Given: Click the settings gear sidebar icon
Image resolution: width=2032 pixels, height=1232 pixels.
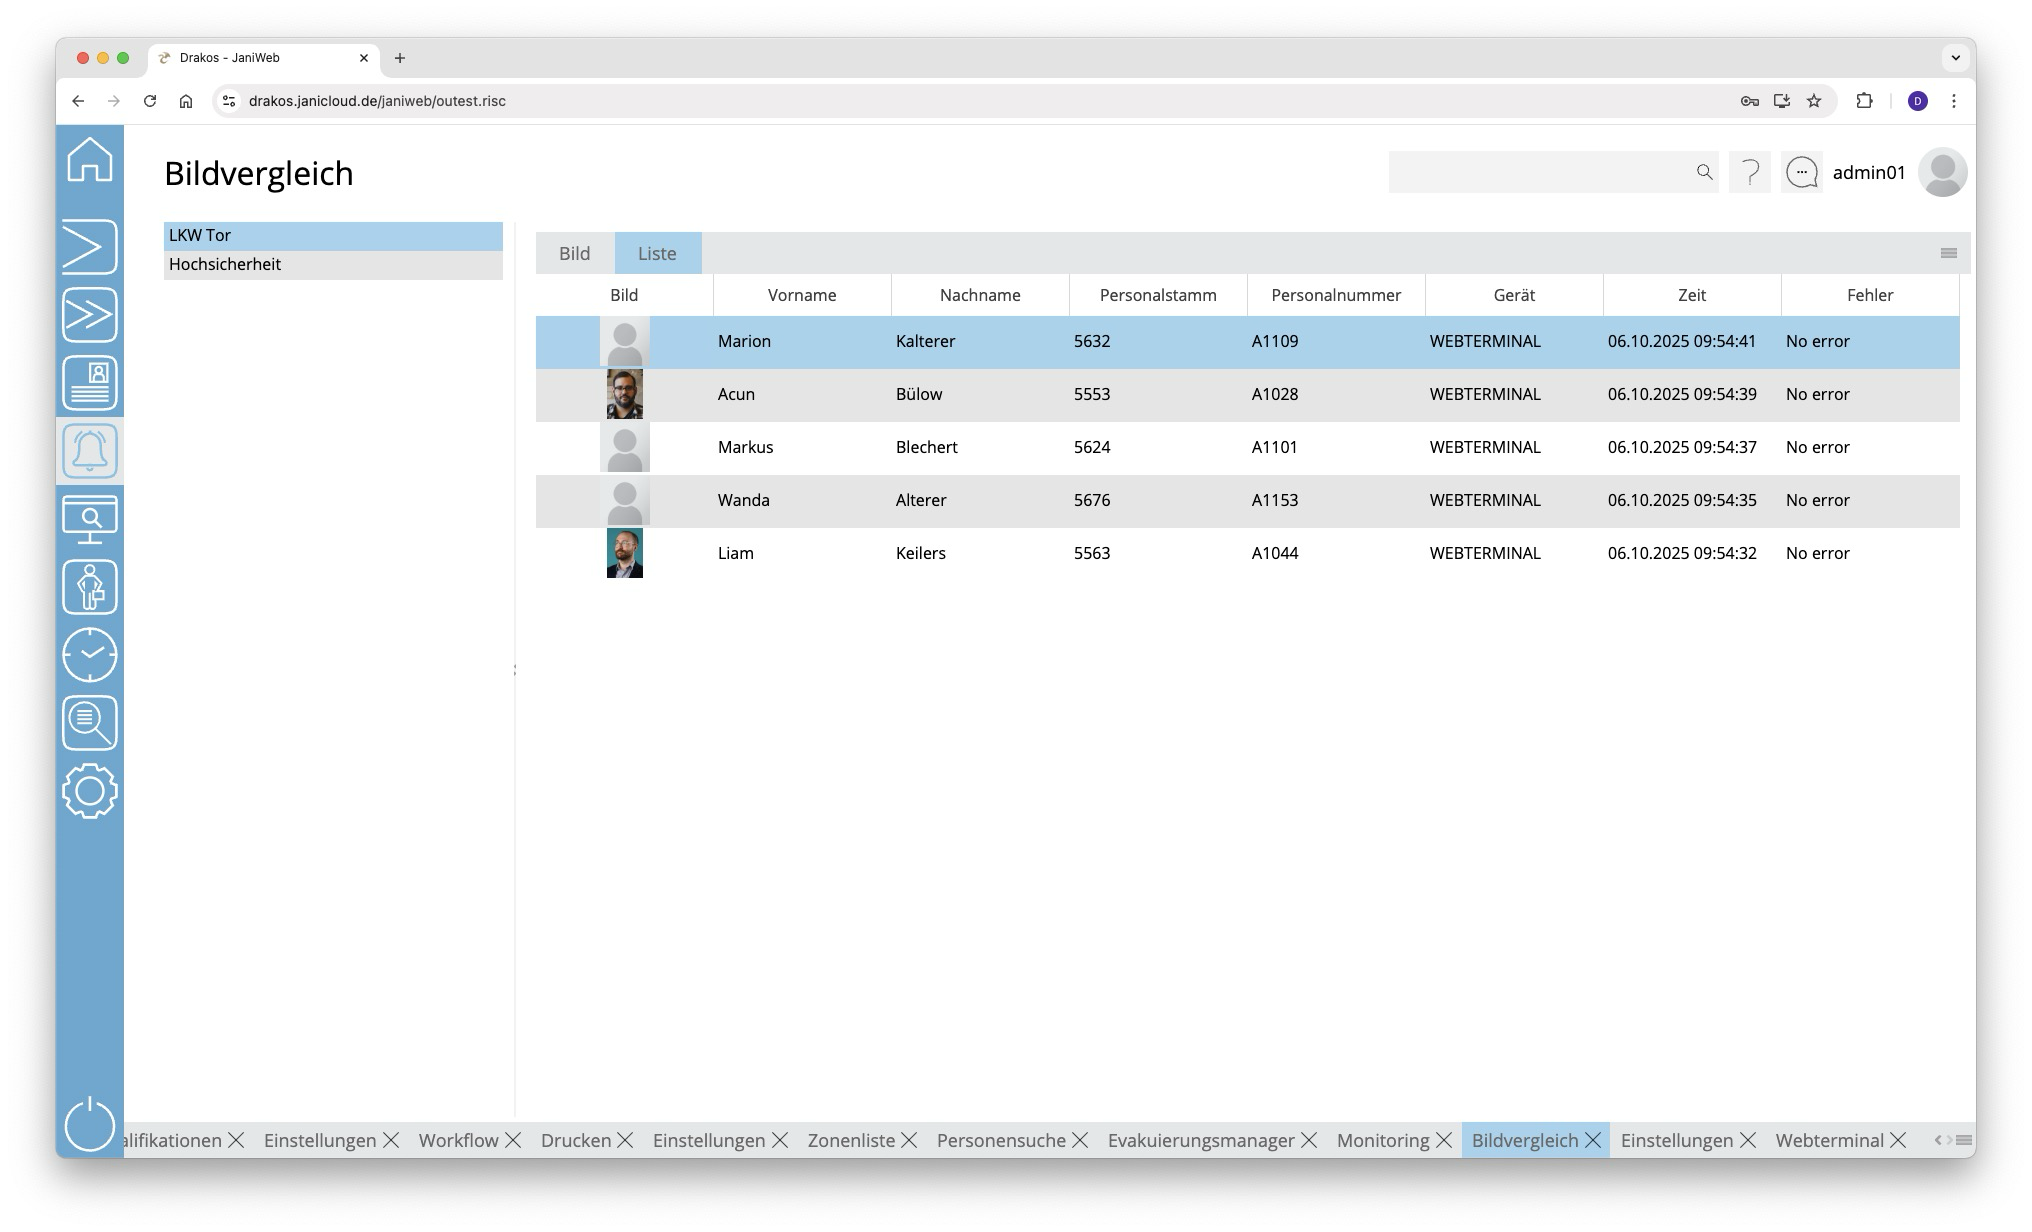Looking at the screenshot, I should click(90, 791).
